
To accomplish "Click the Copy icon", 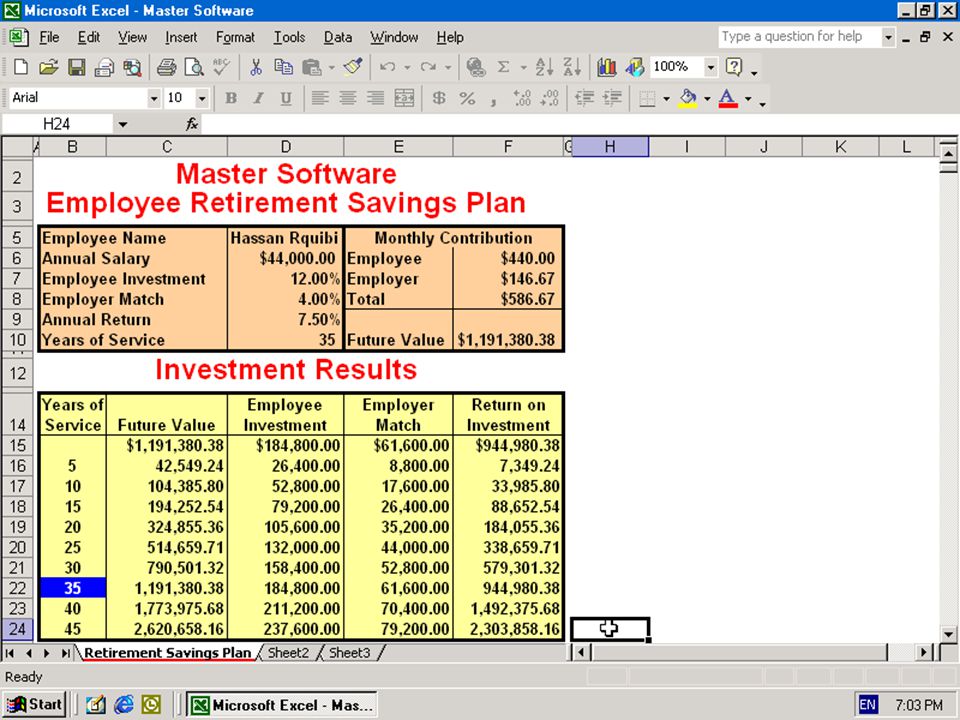I will pos(283,67).
